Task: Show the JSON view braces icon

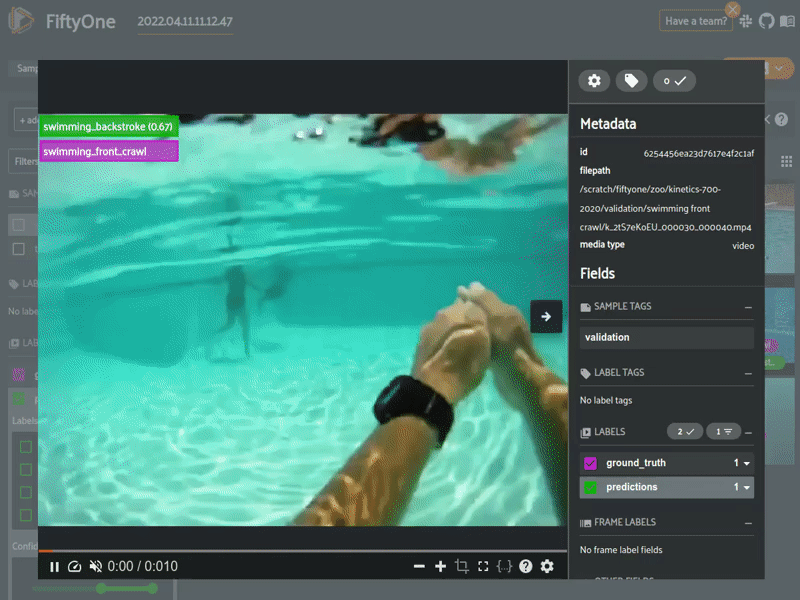Action: click(504, 566)
